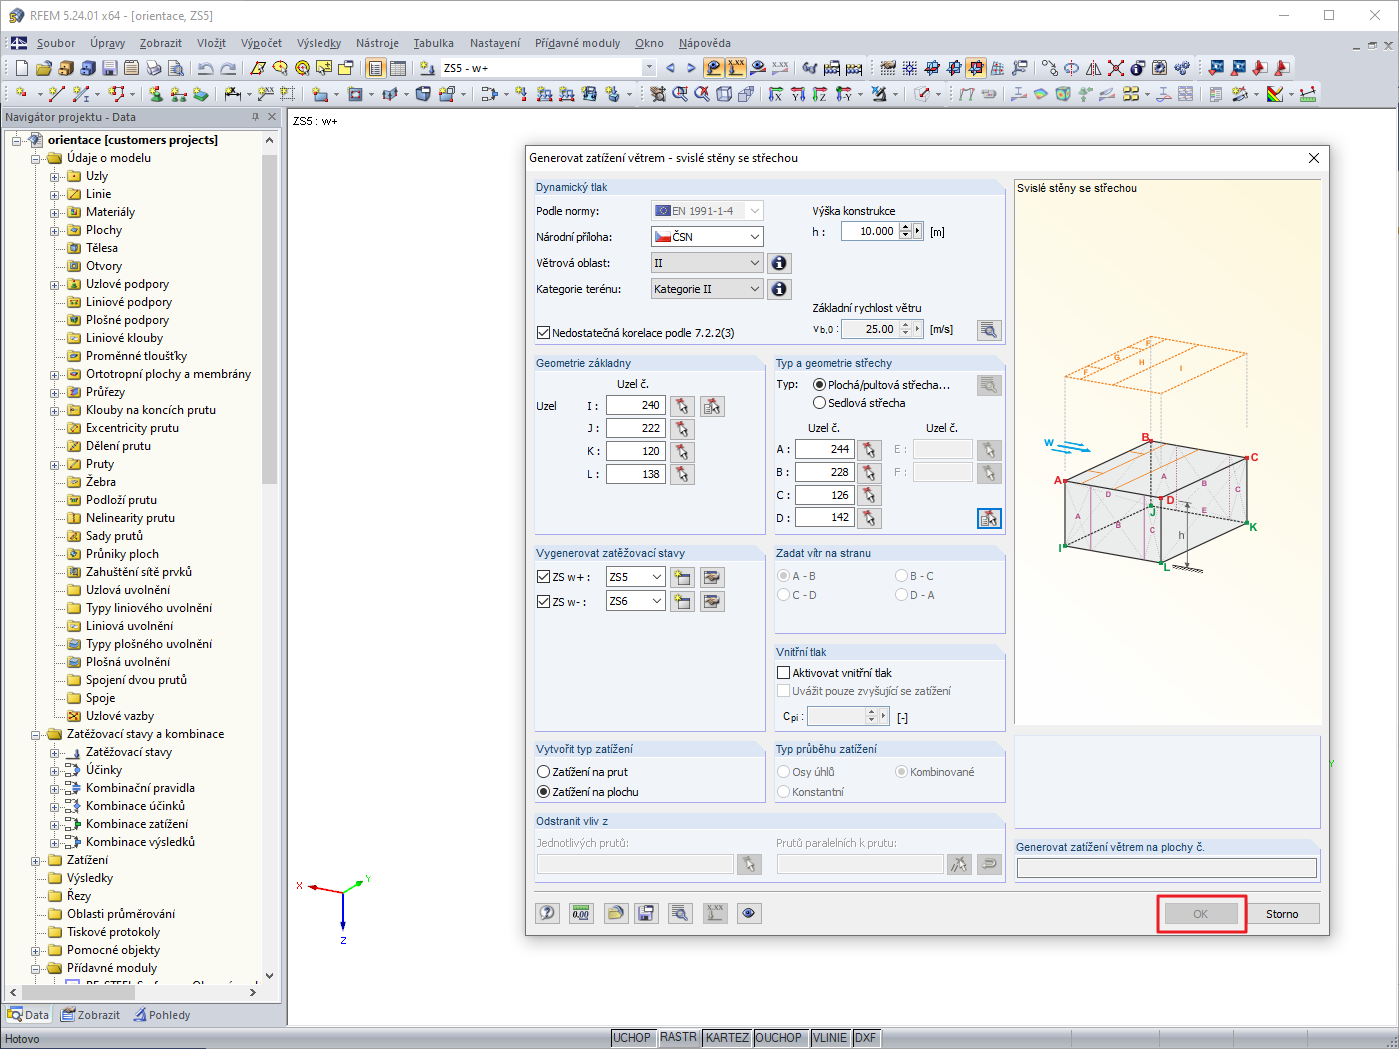Create new load case for ZS w+
The width and height of the screenshot is (1399, 1049).
(x=682, y=577)
